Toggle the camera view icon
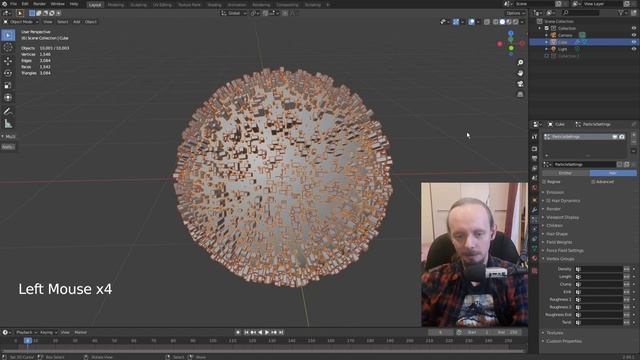Image resolution: width=640 pixels, height=360 pixels. (x=520, y=84)
